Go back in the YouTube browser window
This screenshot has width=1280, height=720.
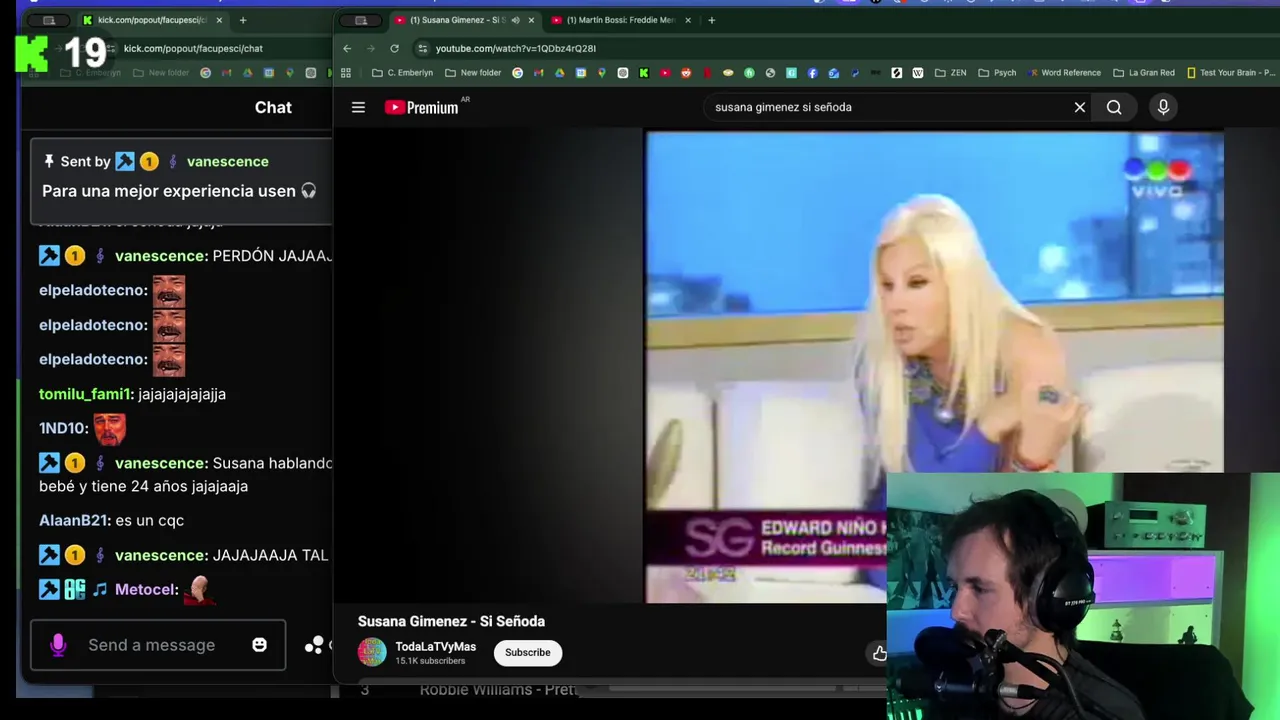[347, 48]
